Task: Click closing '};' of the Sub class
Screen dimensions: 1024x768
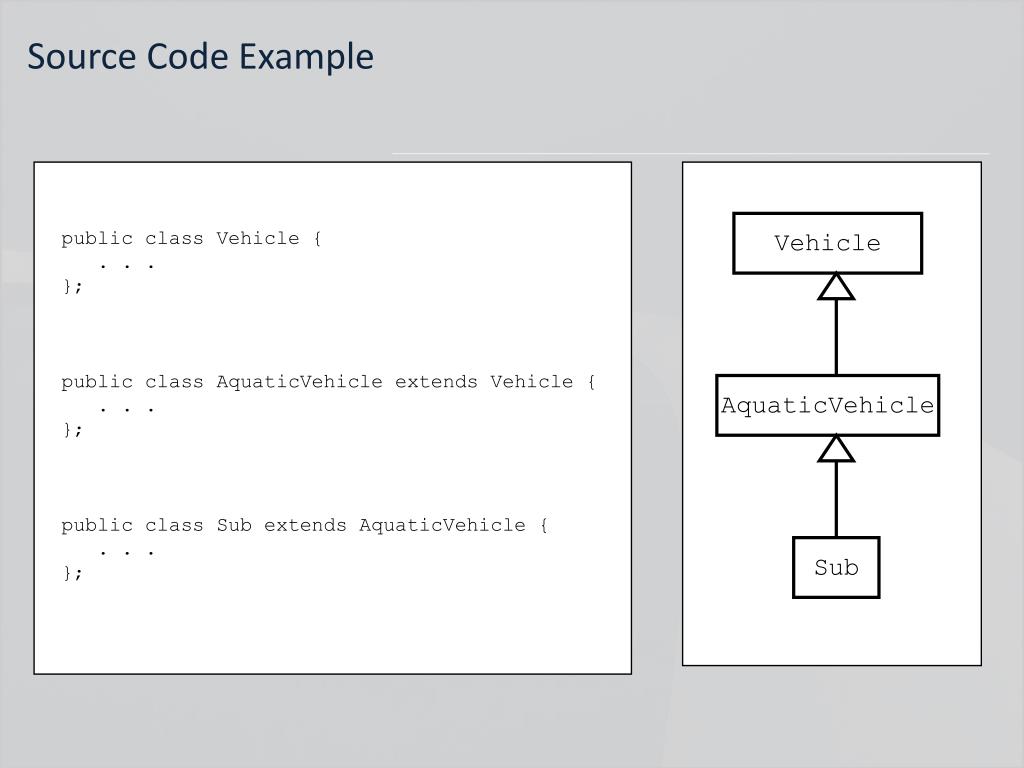Action: pyautogui.click(x=72, y=573)
